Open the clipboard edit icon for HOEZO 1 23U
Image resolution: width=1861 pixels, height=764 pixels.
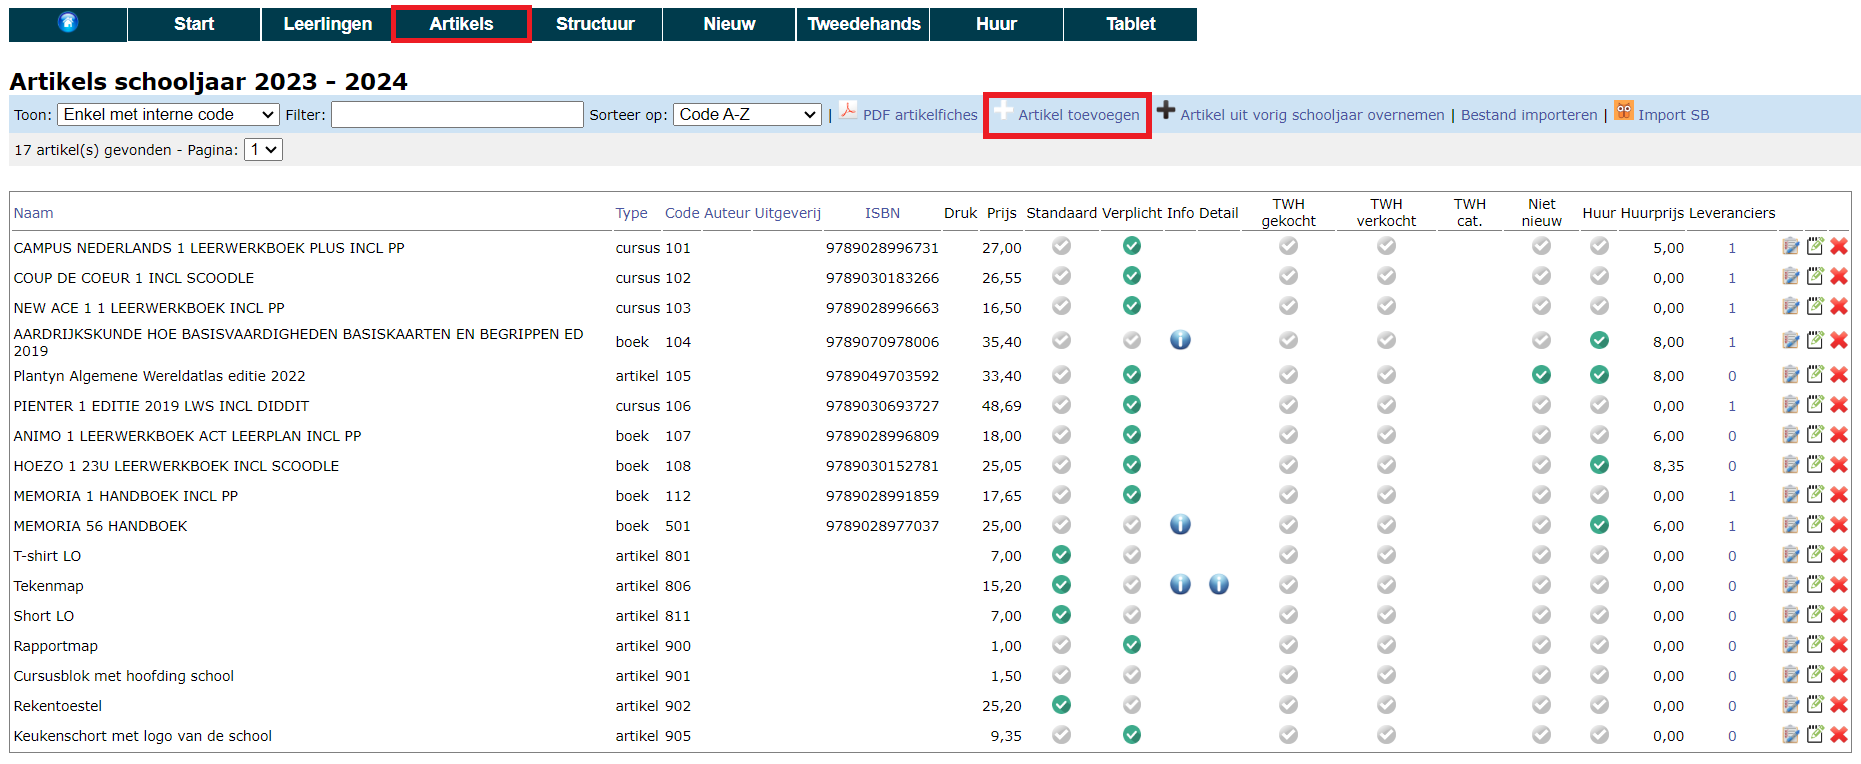click(x=1791, y=464)
